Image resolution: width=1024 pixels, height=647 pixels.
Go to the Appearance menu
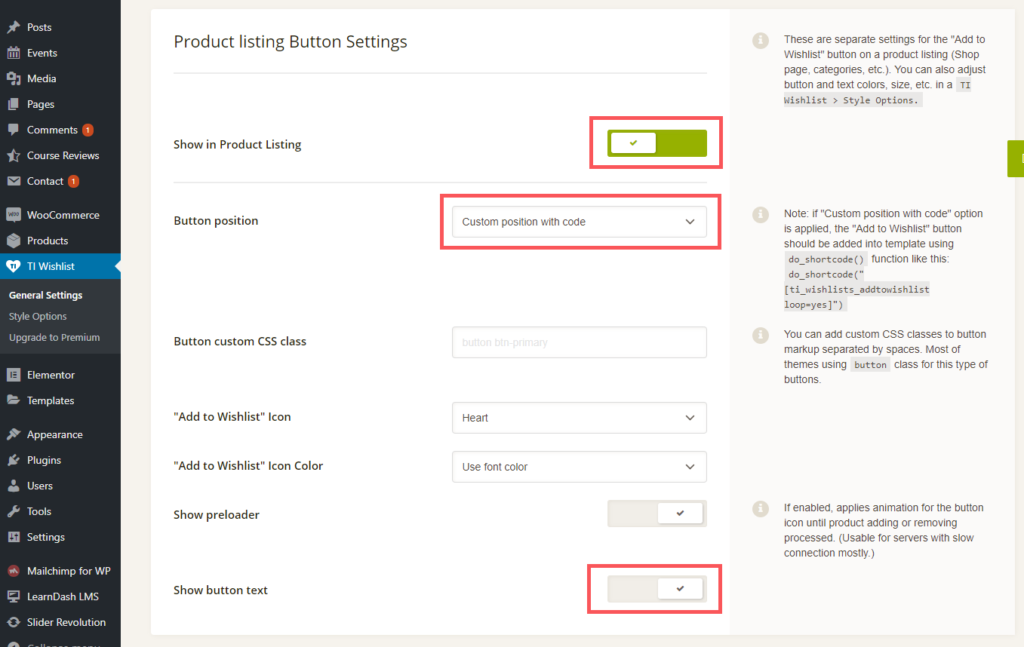coord(54,435)
